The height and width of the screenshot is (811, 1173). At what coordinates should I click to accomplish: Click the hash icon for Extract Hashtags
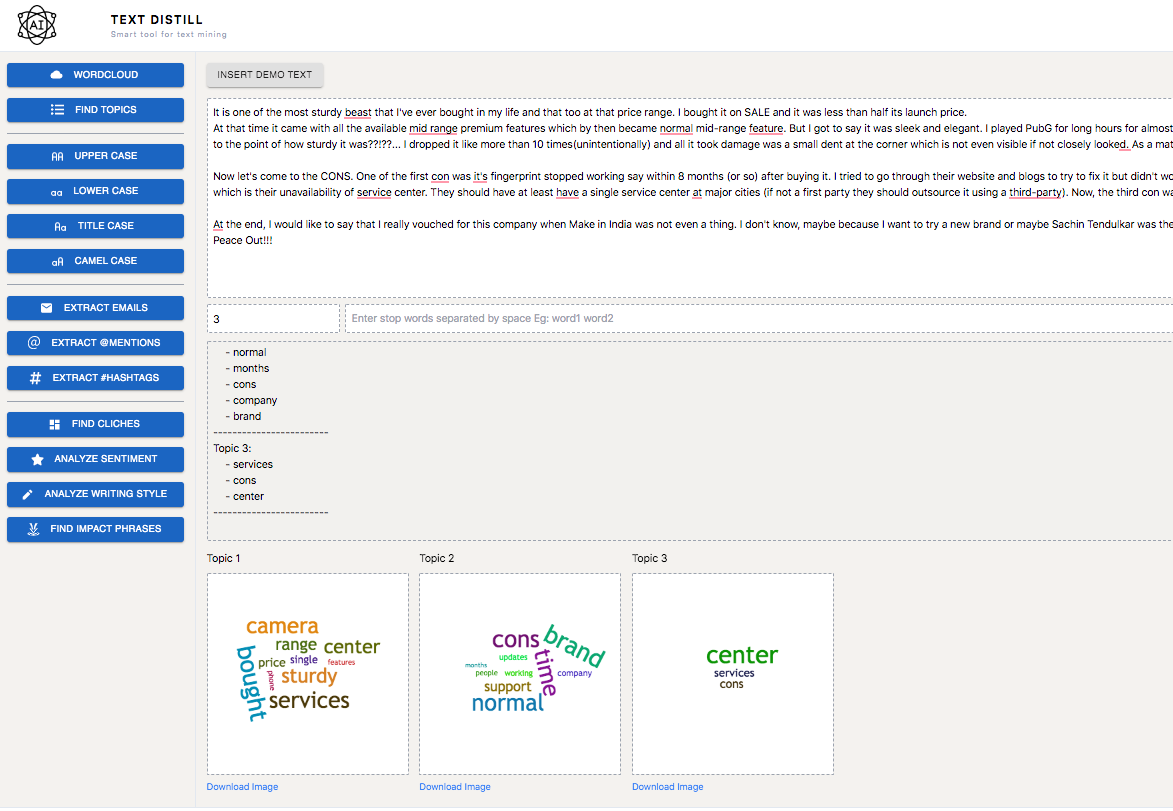[x=35, y=378]
